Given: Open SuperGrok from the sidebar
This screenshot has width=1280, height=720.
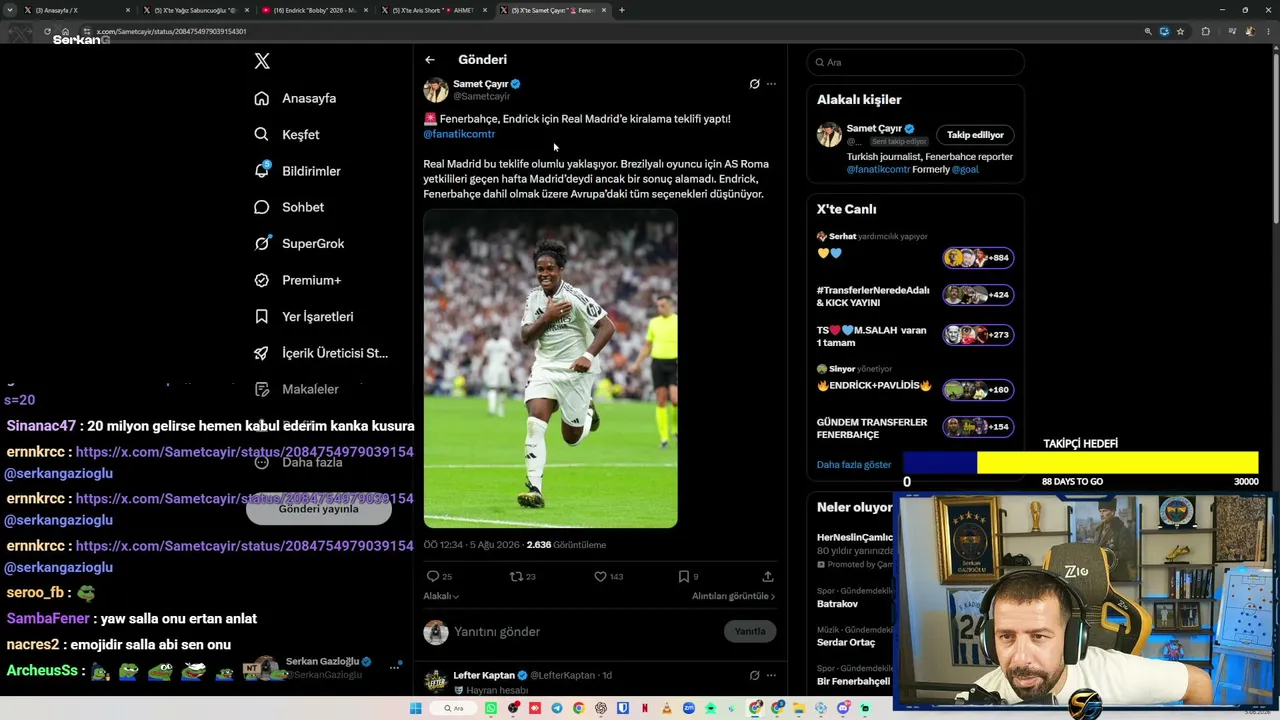Looking at the screenshot, I should [x=299, y=243].
